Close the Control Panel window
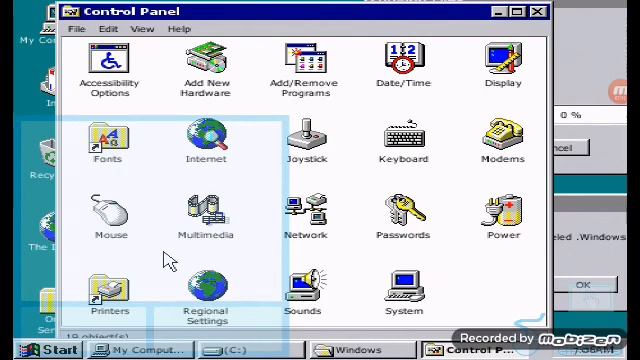640x360 pixels. (538, 11)
